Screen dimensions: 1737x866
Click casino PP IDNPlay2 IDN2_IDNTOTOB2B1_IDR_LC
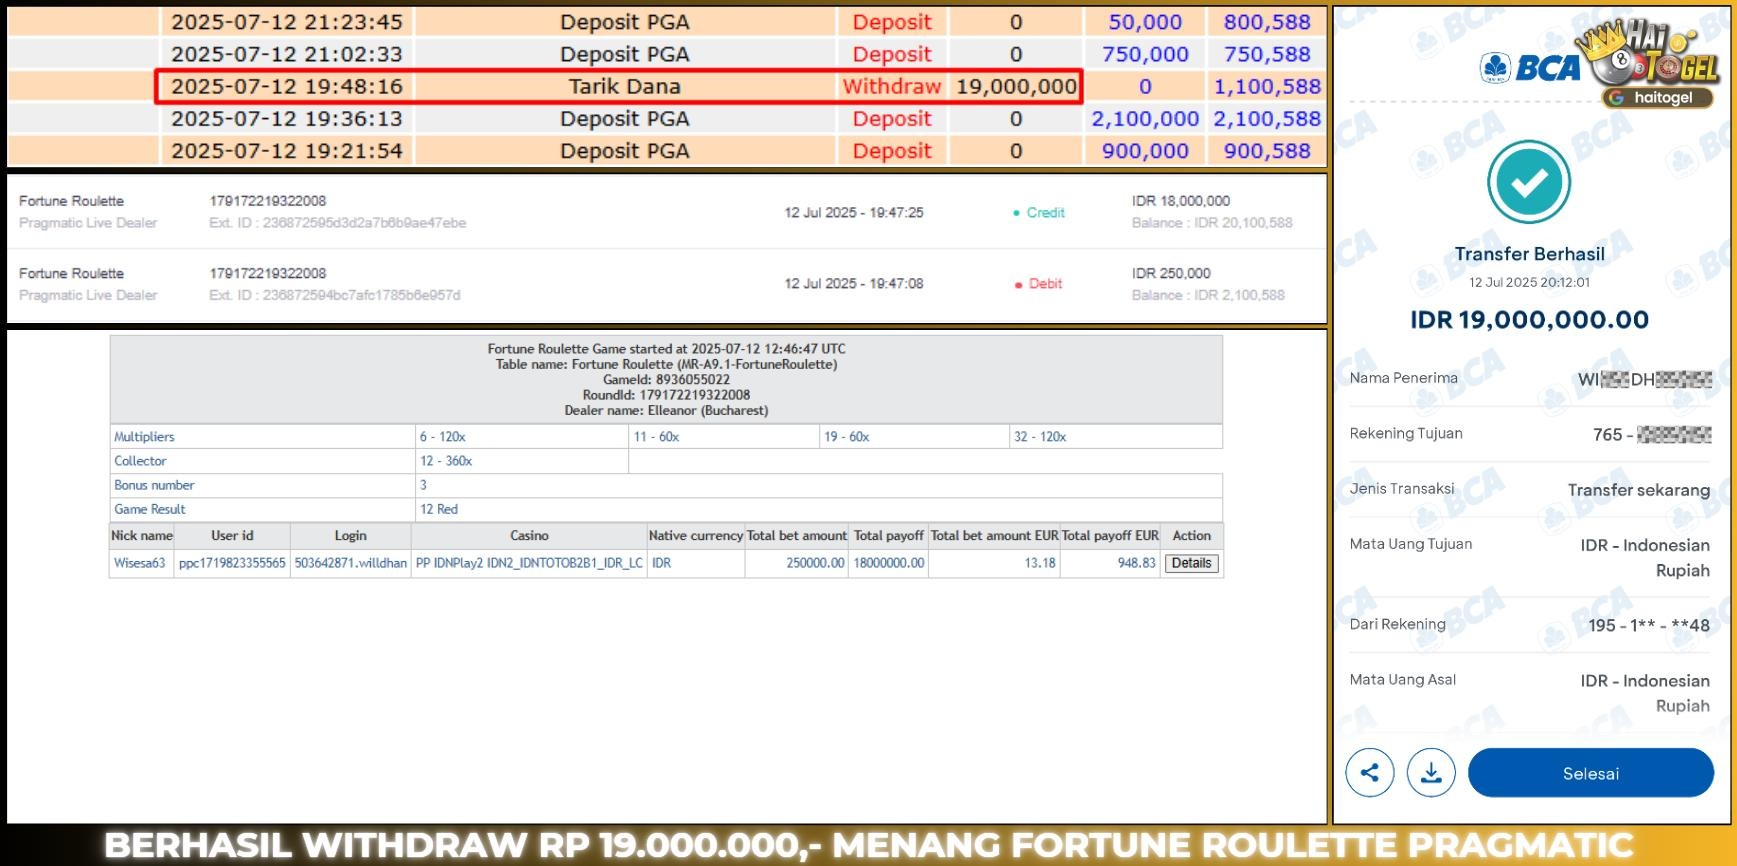529,563
